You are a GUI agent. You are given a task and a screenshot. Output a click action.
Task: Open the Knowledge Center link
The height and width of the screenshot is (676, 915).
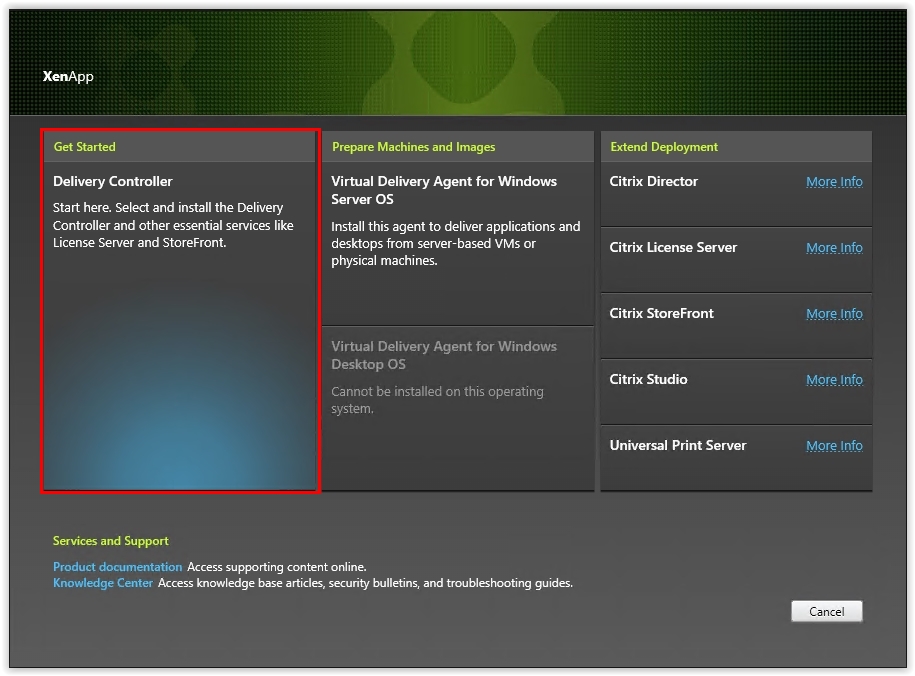103,583
